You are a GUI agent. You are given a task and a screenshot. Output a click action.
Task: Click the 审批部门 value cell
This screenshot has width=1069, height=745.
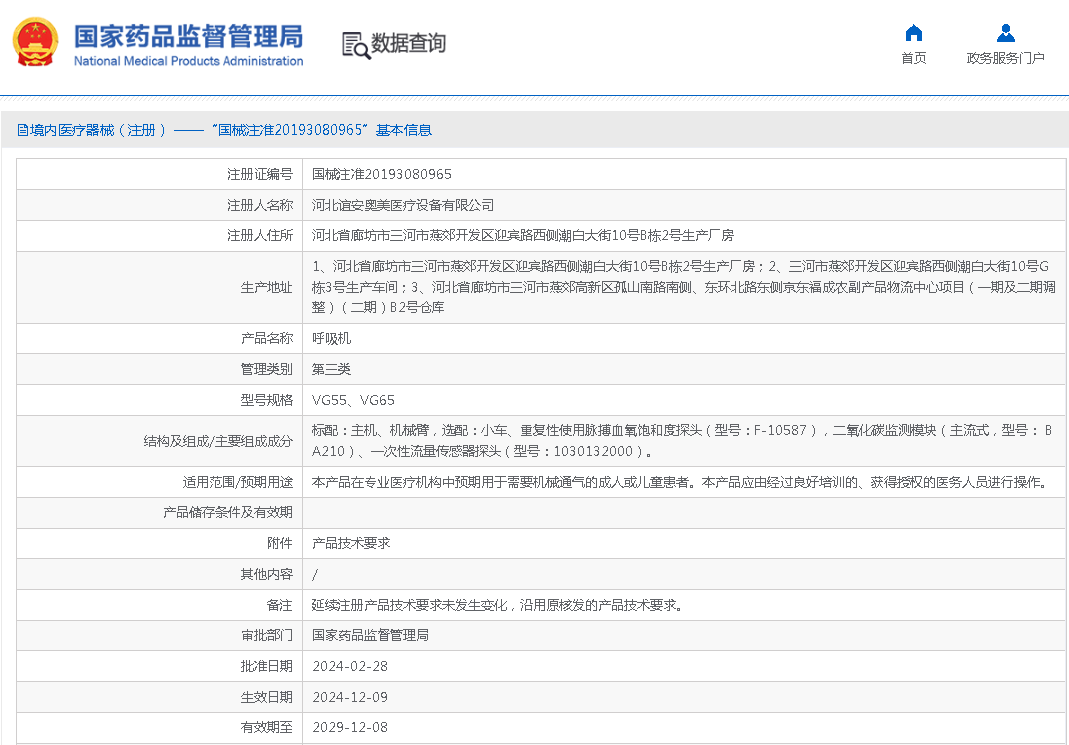coord(370,635)
